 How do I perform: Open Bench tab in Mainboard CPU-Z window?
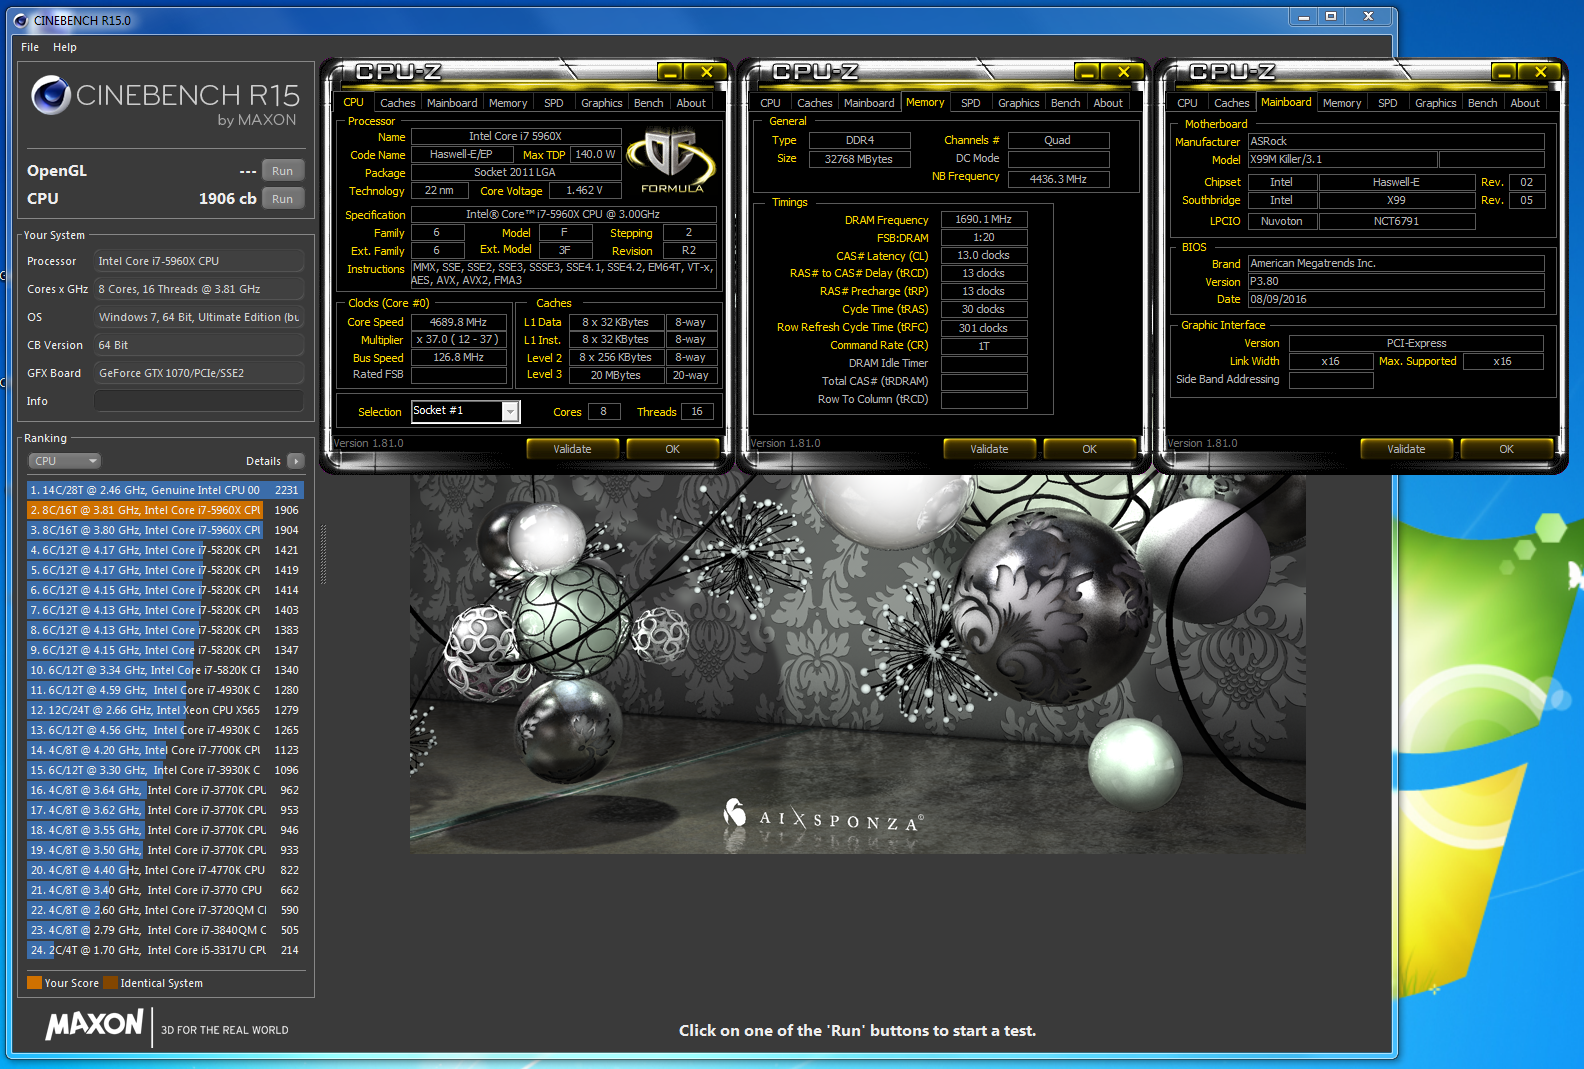1483,103
